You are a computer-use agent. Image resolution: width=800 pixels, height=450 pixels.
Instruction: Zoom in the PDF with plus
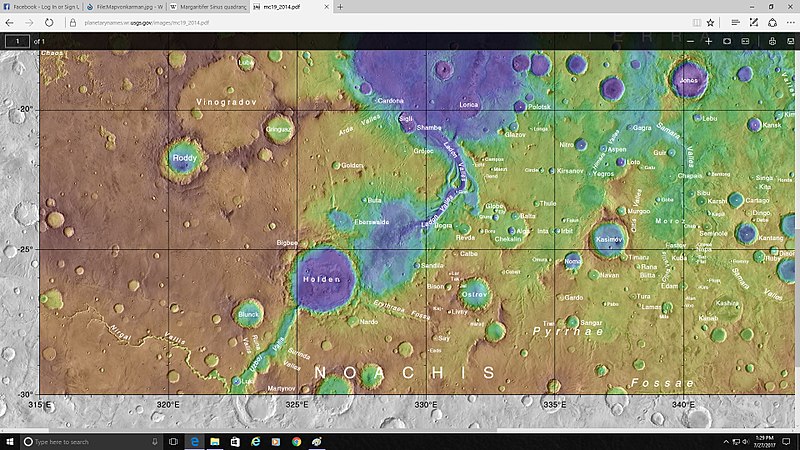click(708, 41)
